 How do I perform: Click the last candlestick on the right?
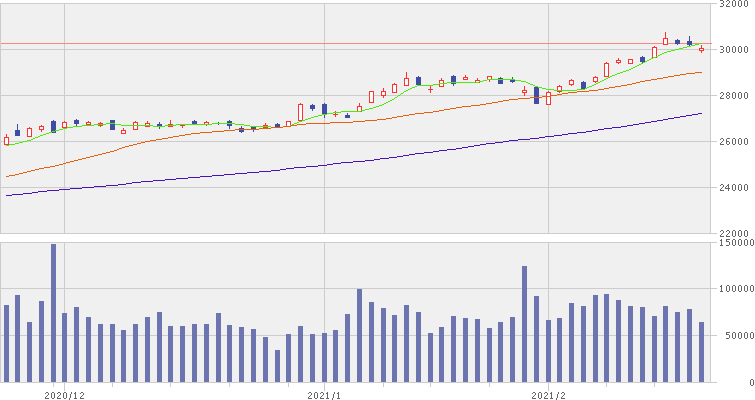pos(701,49)
